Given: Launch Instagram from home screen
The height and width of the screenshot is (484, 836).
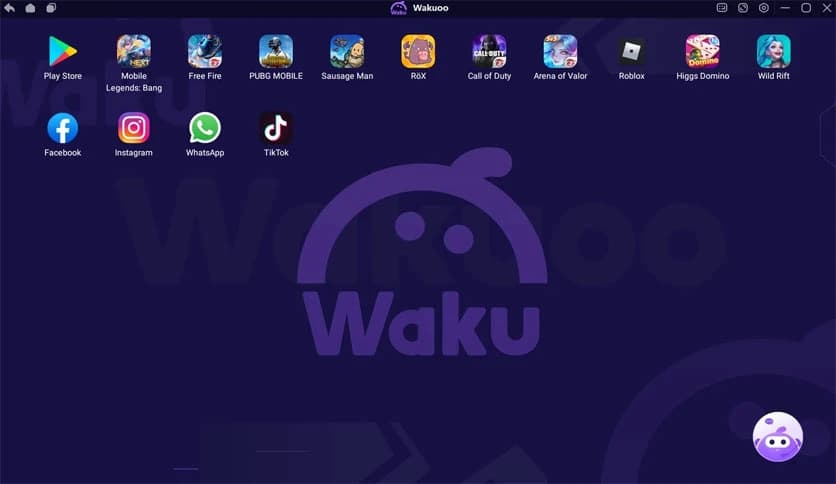Looking at the screenshot, I should click(x=134, y=128).
